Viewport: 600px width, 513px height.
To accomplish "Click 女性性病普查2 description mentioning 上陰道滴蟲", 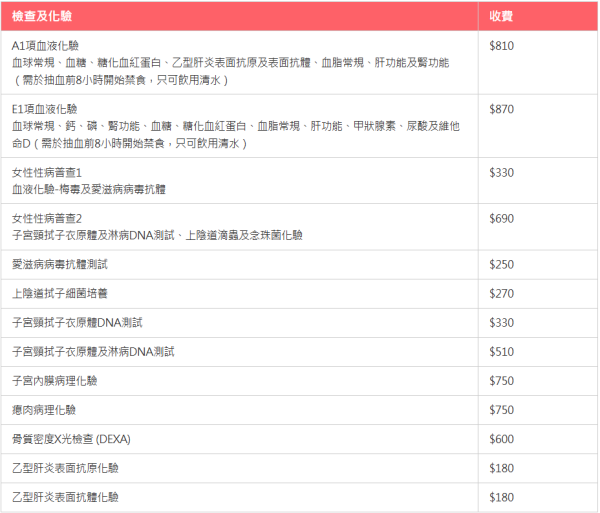I will 157,235.
